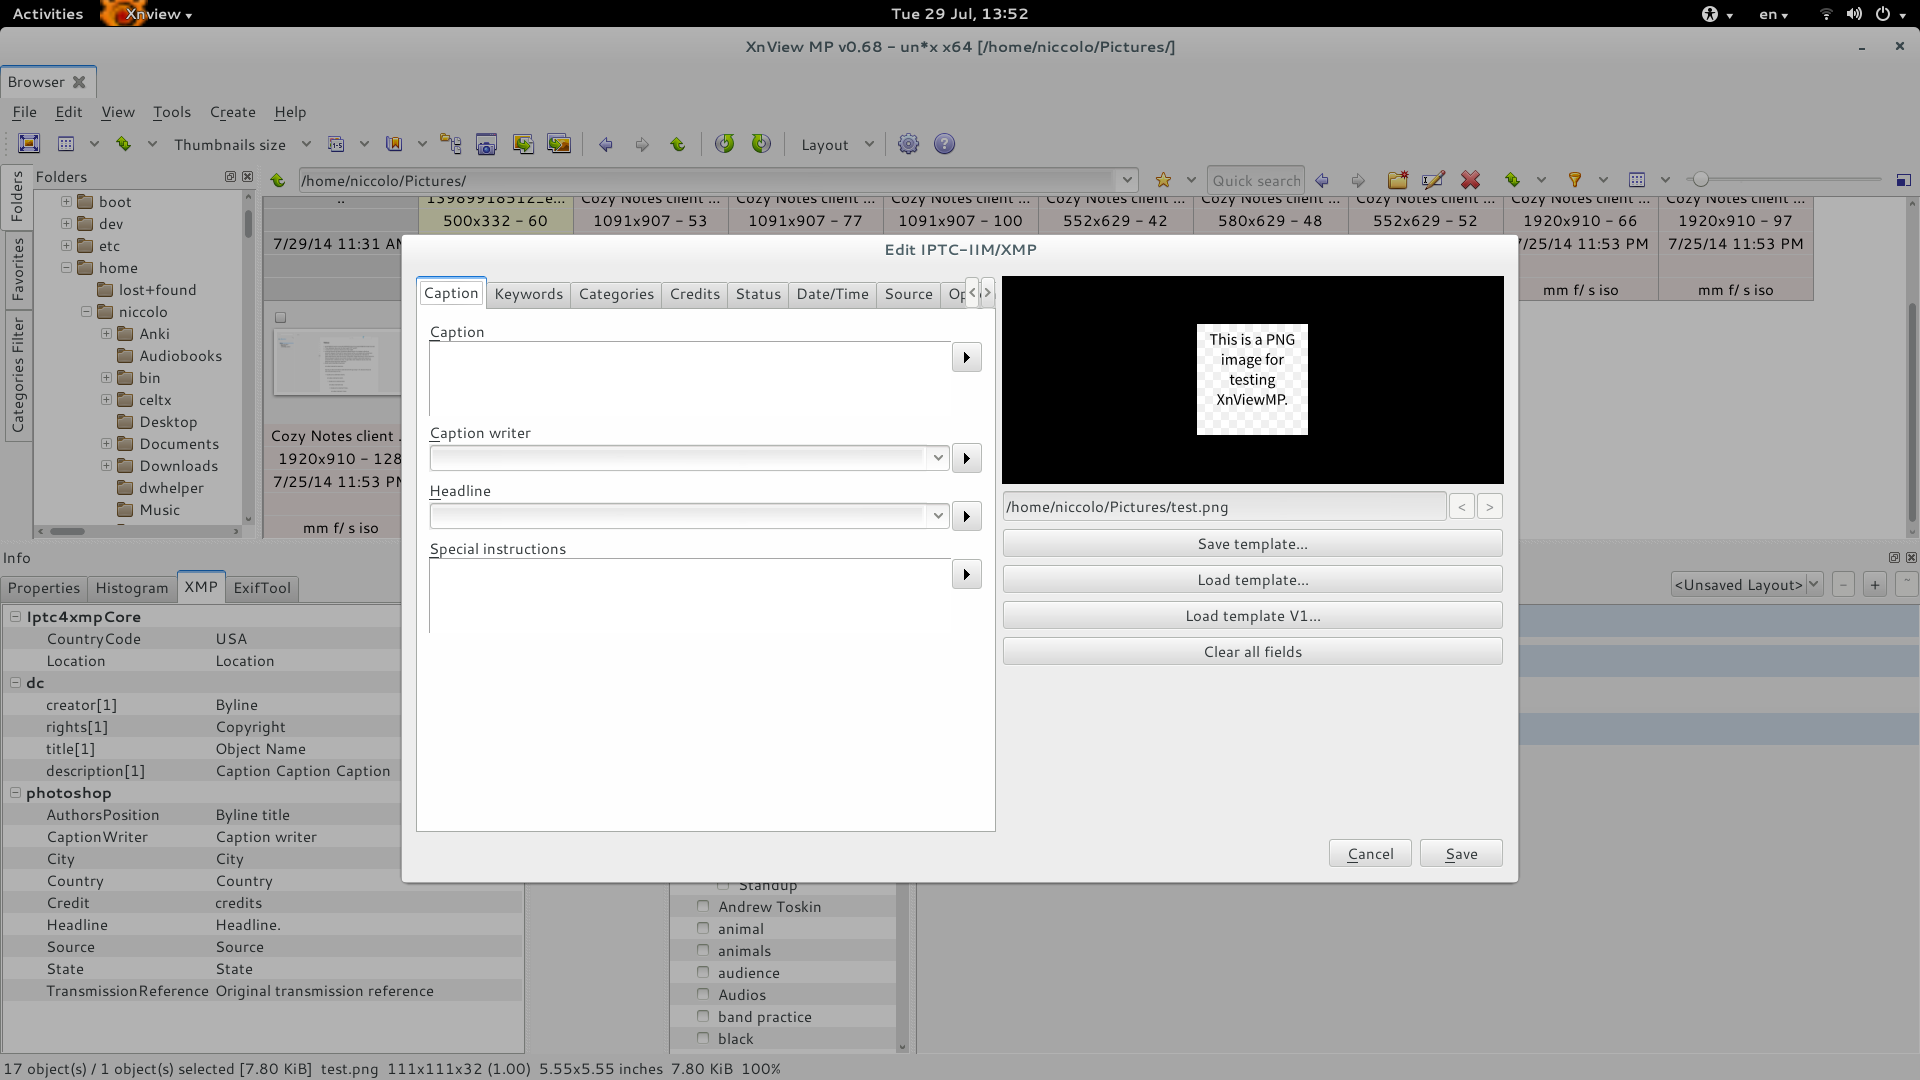Open settings with the gear icon
This screenshot has width=1920, height=1080.
(x=908, y=144)
